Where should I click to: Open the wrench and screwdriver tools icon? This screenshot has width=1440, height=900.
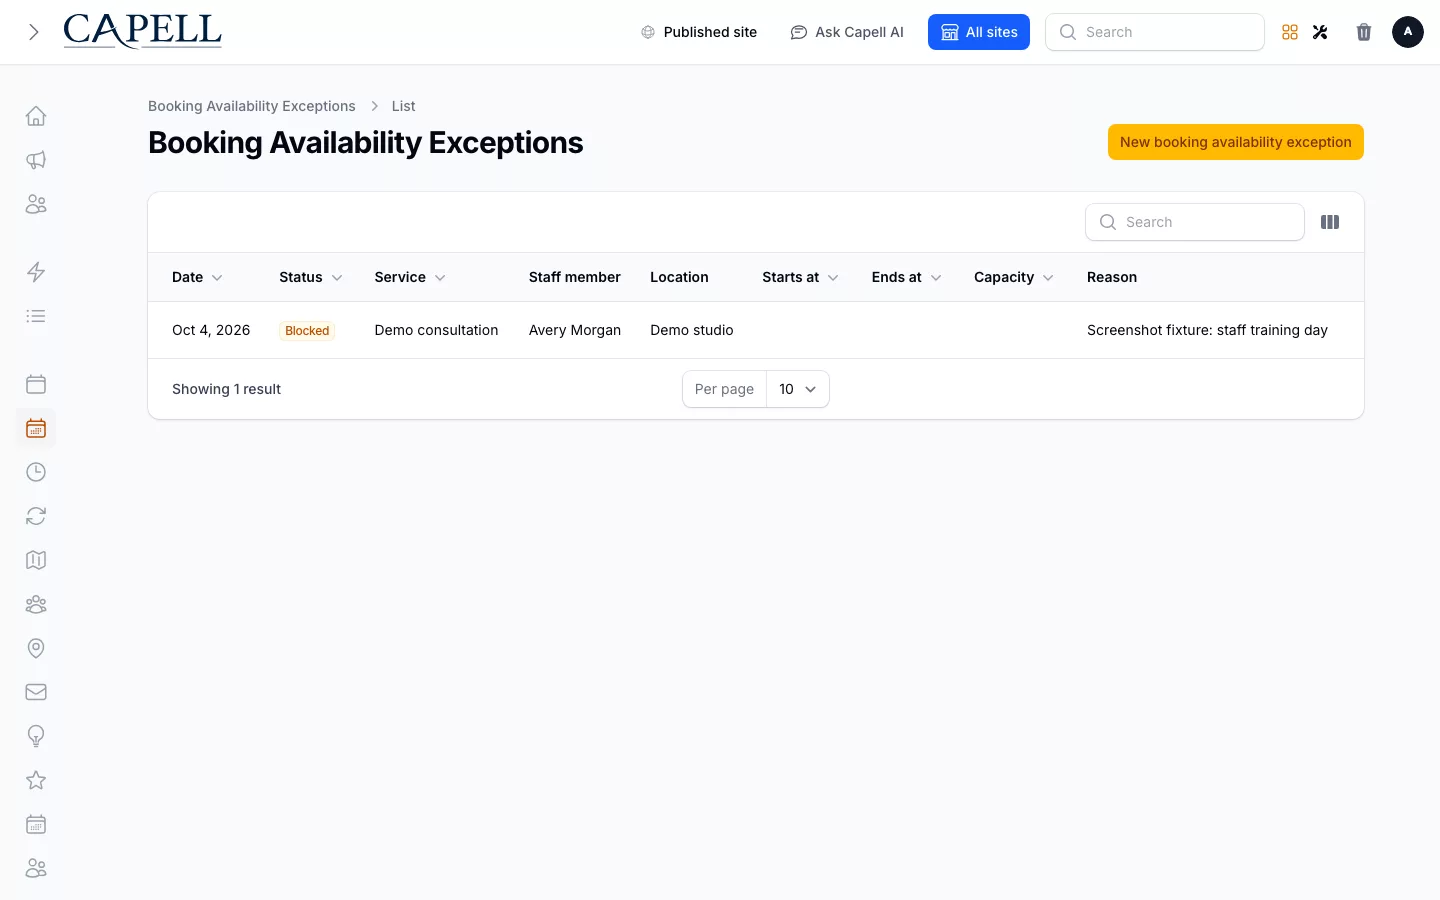1320,32
